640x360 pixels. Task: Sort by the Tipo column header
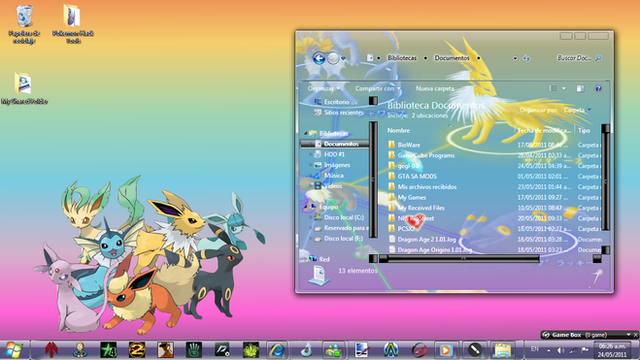pyautogui.click(x=584, y=131)
